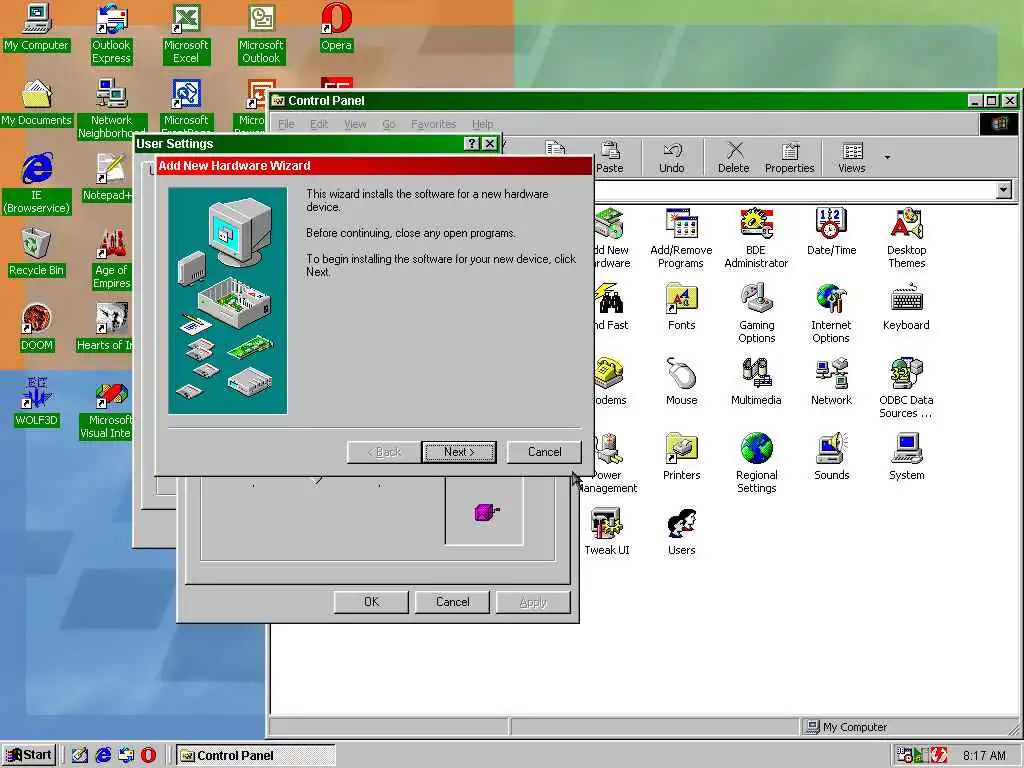The image size is (1024, 768).
Task: Open Gaming Options icon
Action: [x=756, y=313]
